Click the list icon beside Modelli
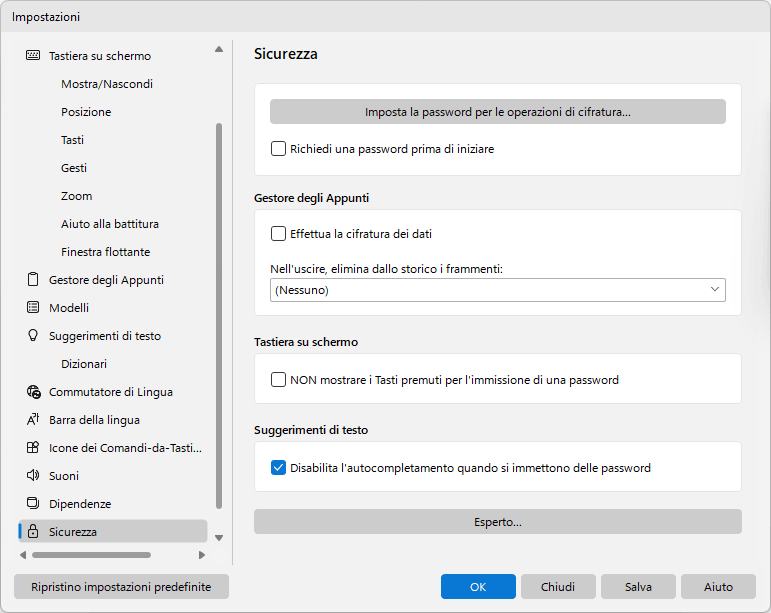The width and height of the screenshot is (771, 613). [33, 307]
